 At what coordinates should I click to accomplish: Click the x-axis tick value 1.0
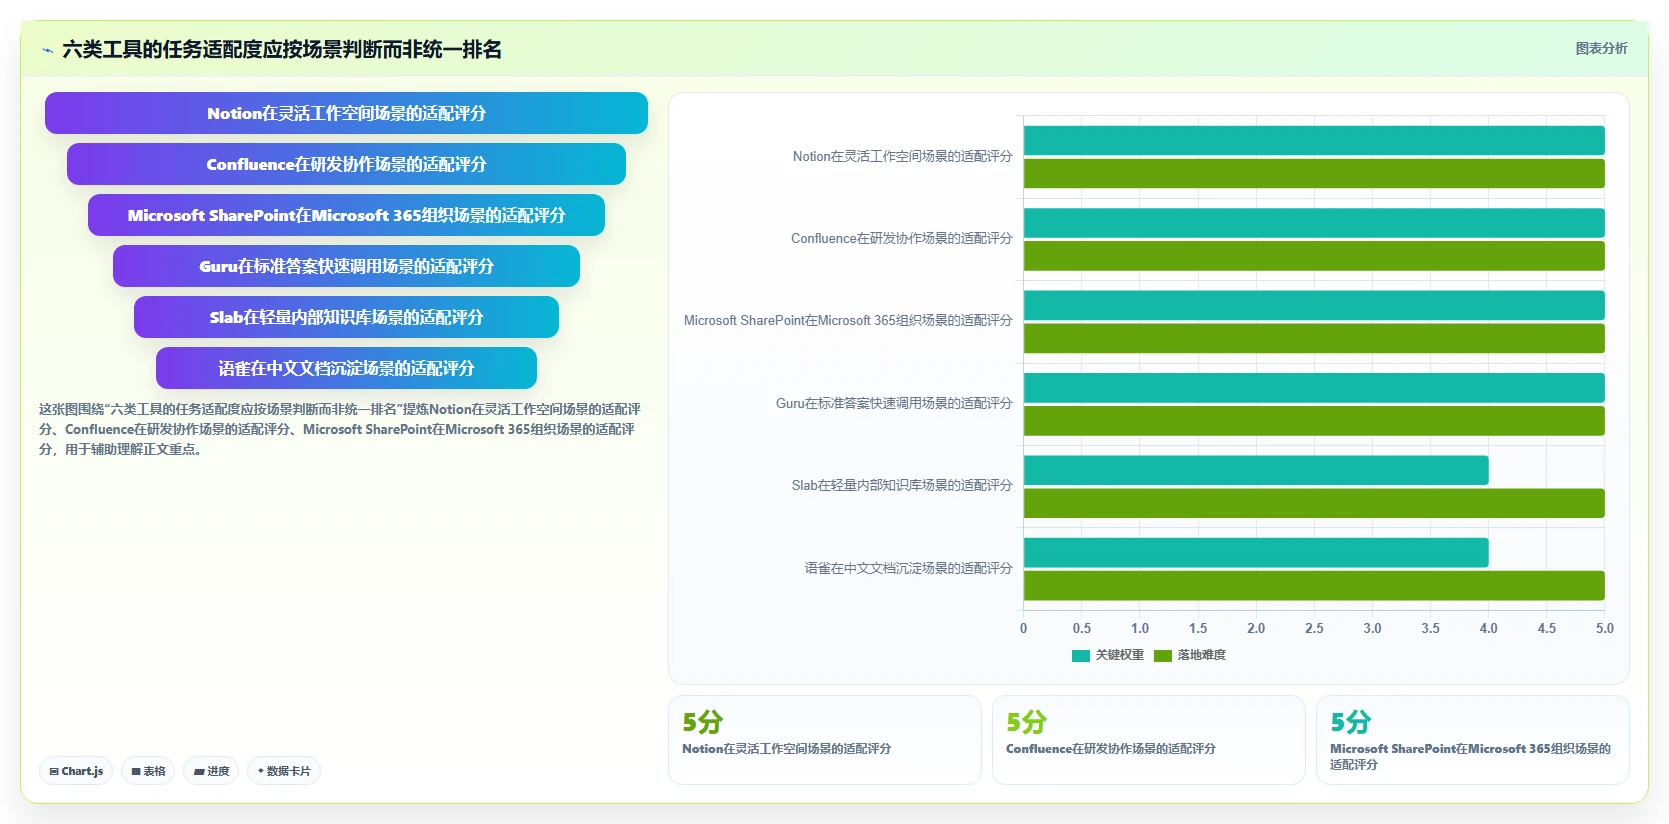tap(1140, 628)
